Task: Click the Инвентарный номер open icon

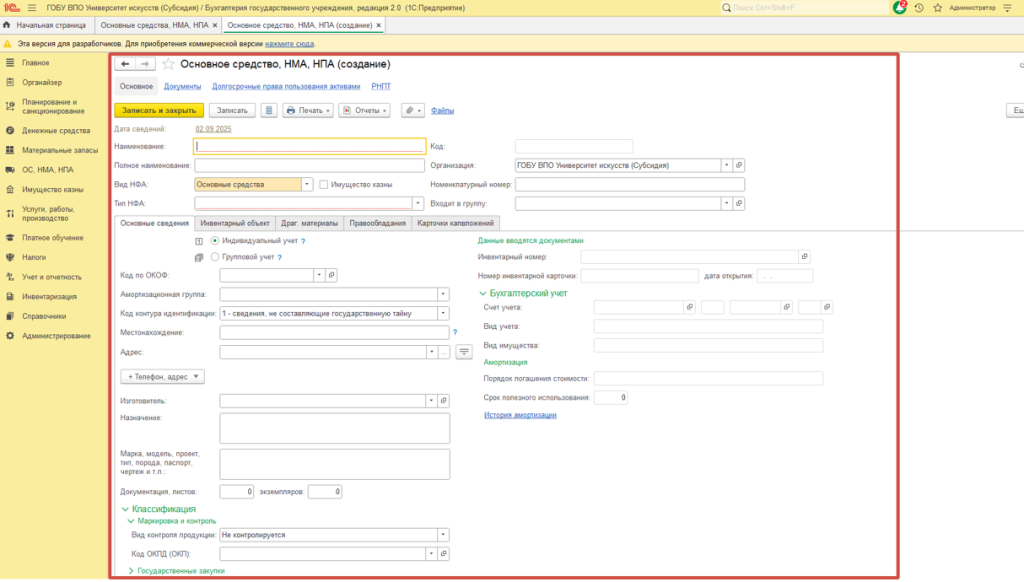Action: [x=805, y=257]
